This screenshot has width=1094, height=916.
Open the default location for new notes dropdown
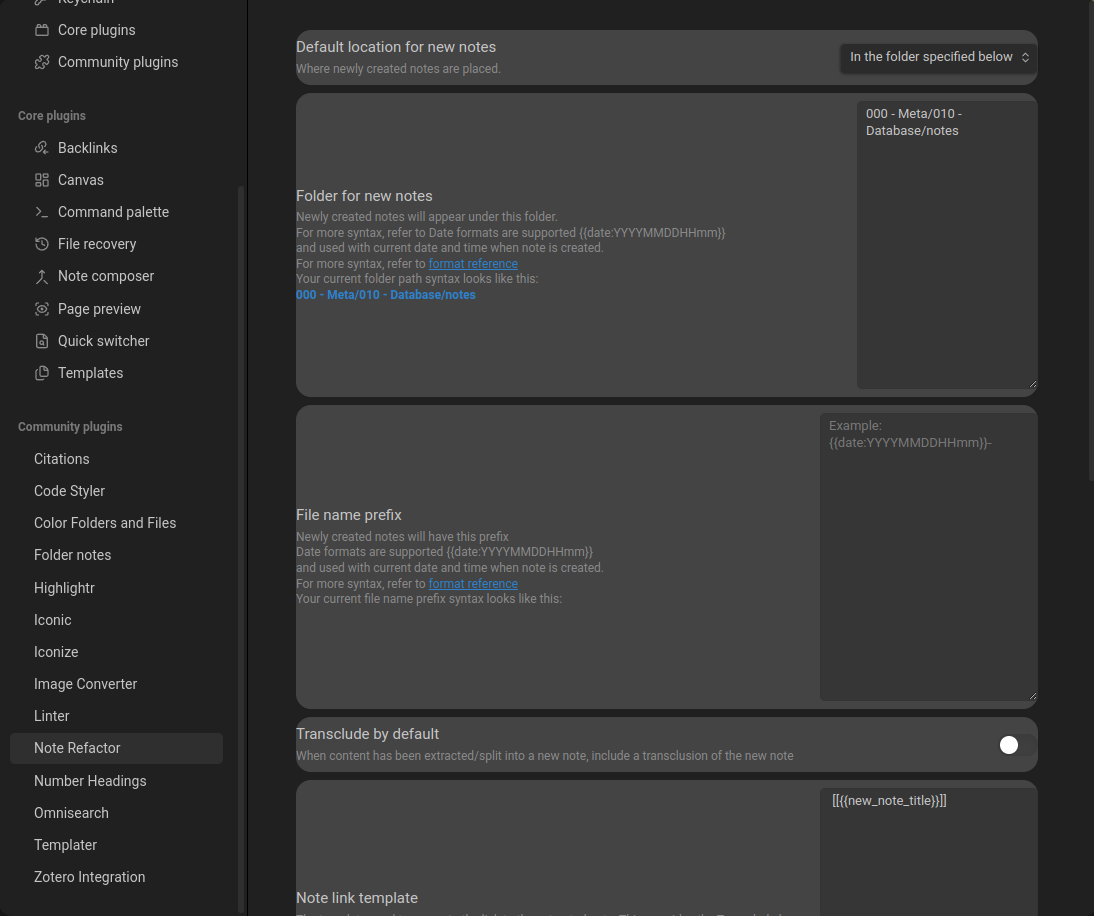tap(938, 57)
